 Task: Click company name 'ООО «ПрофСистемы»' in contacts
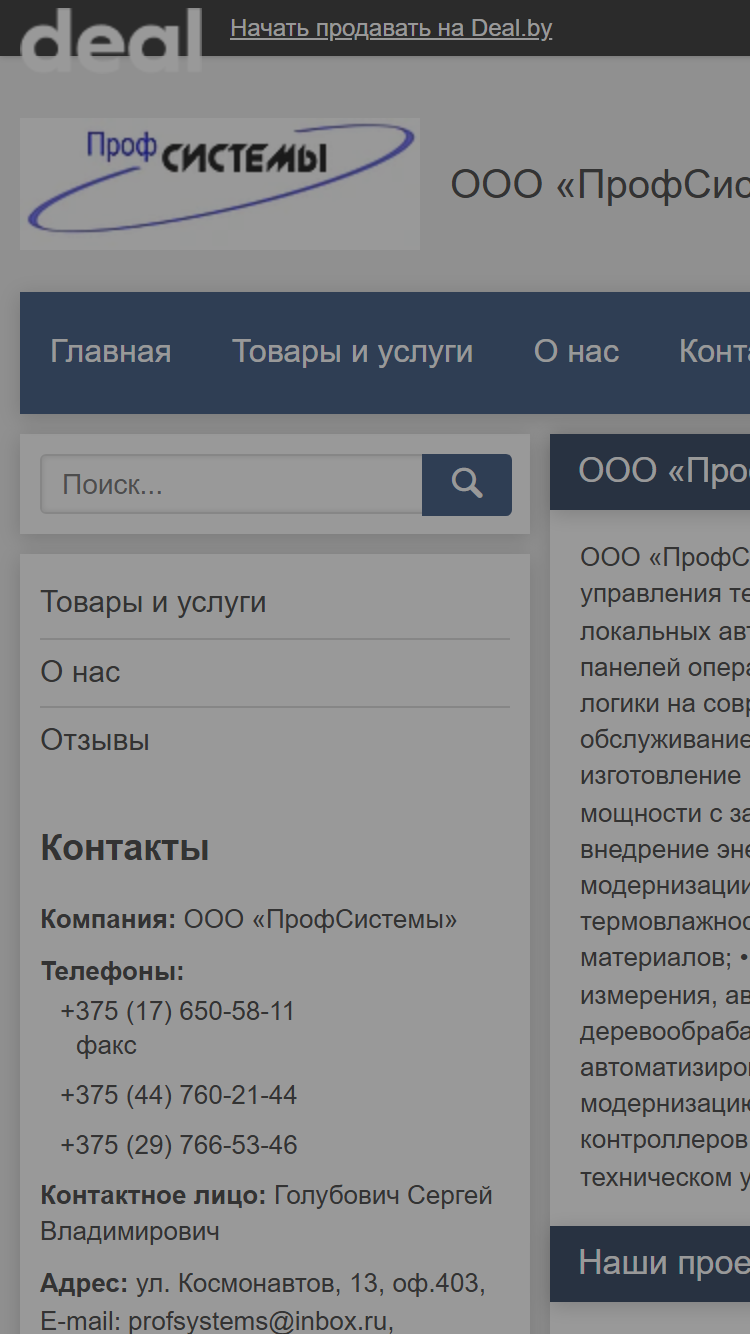320,919
